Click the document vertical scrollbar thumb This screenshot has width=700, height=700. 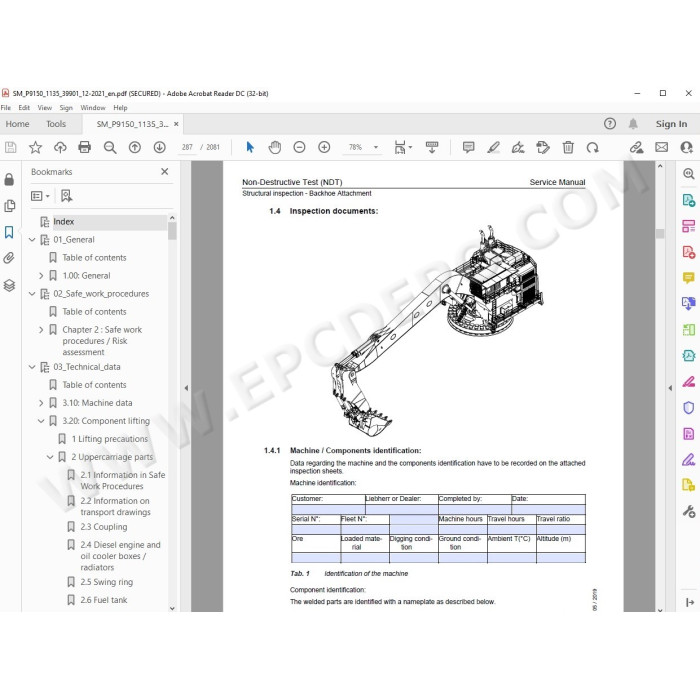coord(660,233)
